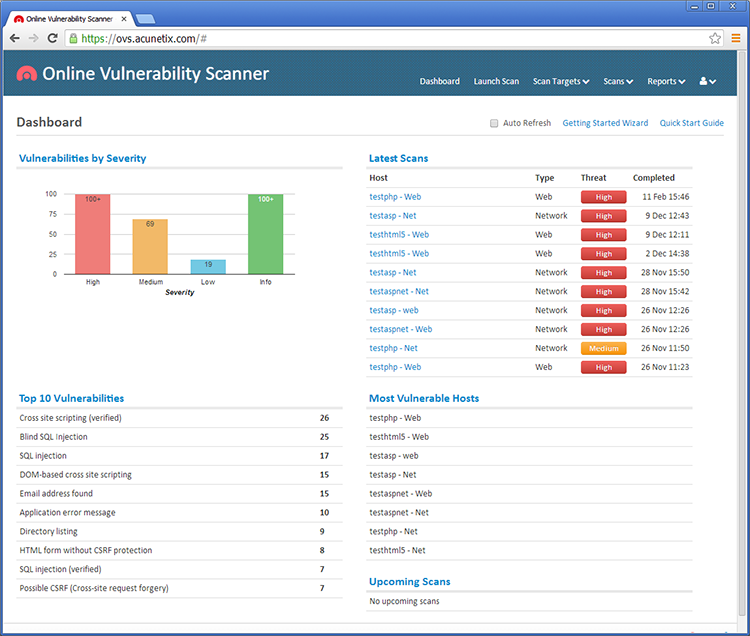
Task: Close the Online Vulnerability Scanner tab
Action: click(124, 19)
